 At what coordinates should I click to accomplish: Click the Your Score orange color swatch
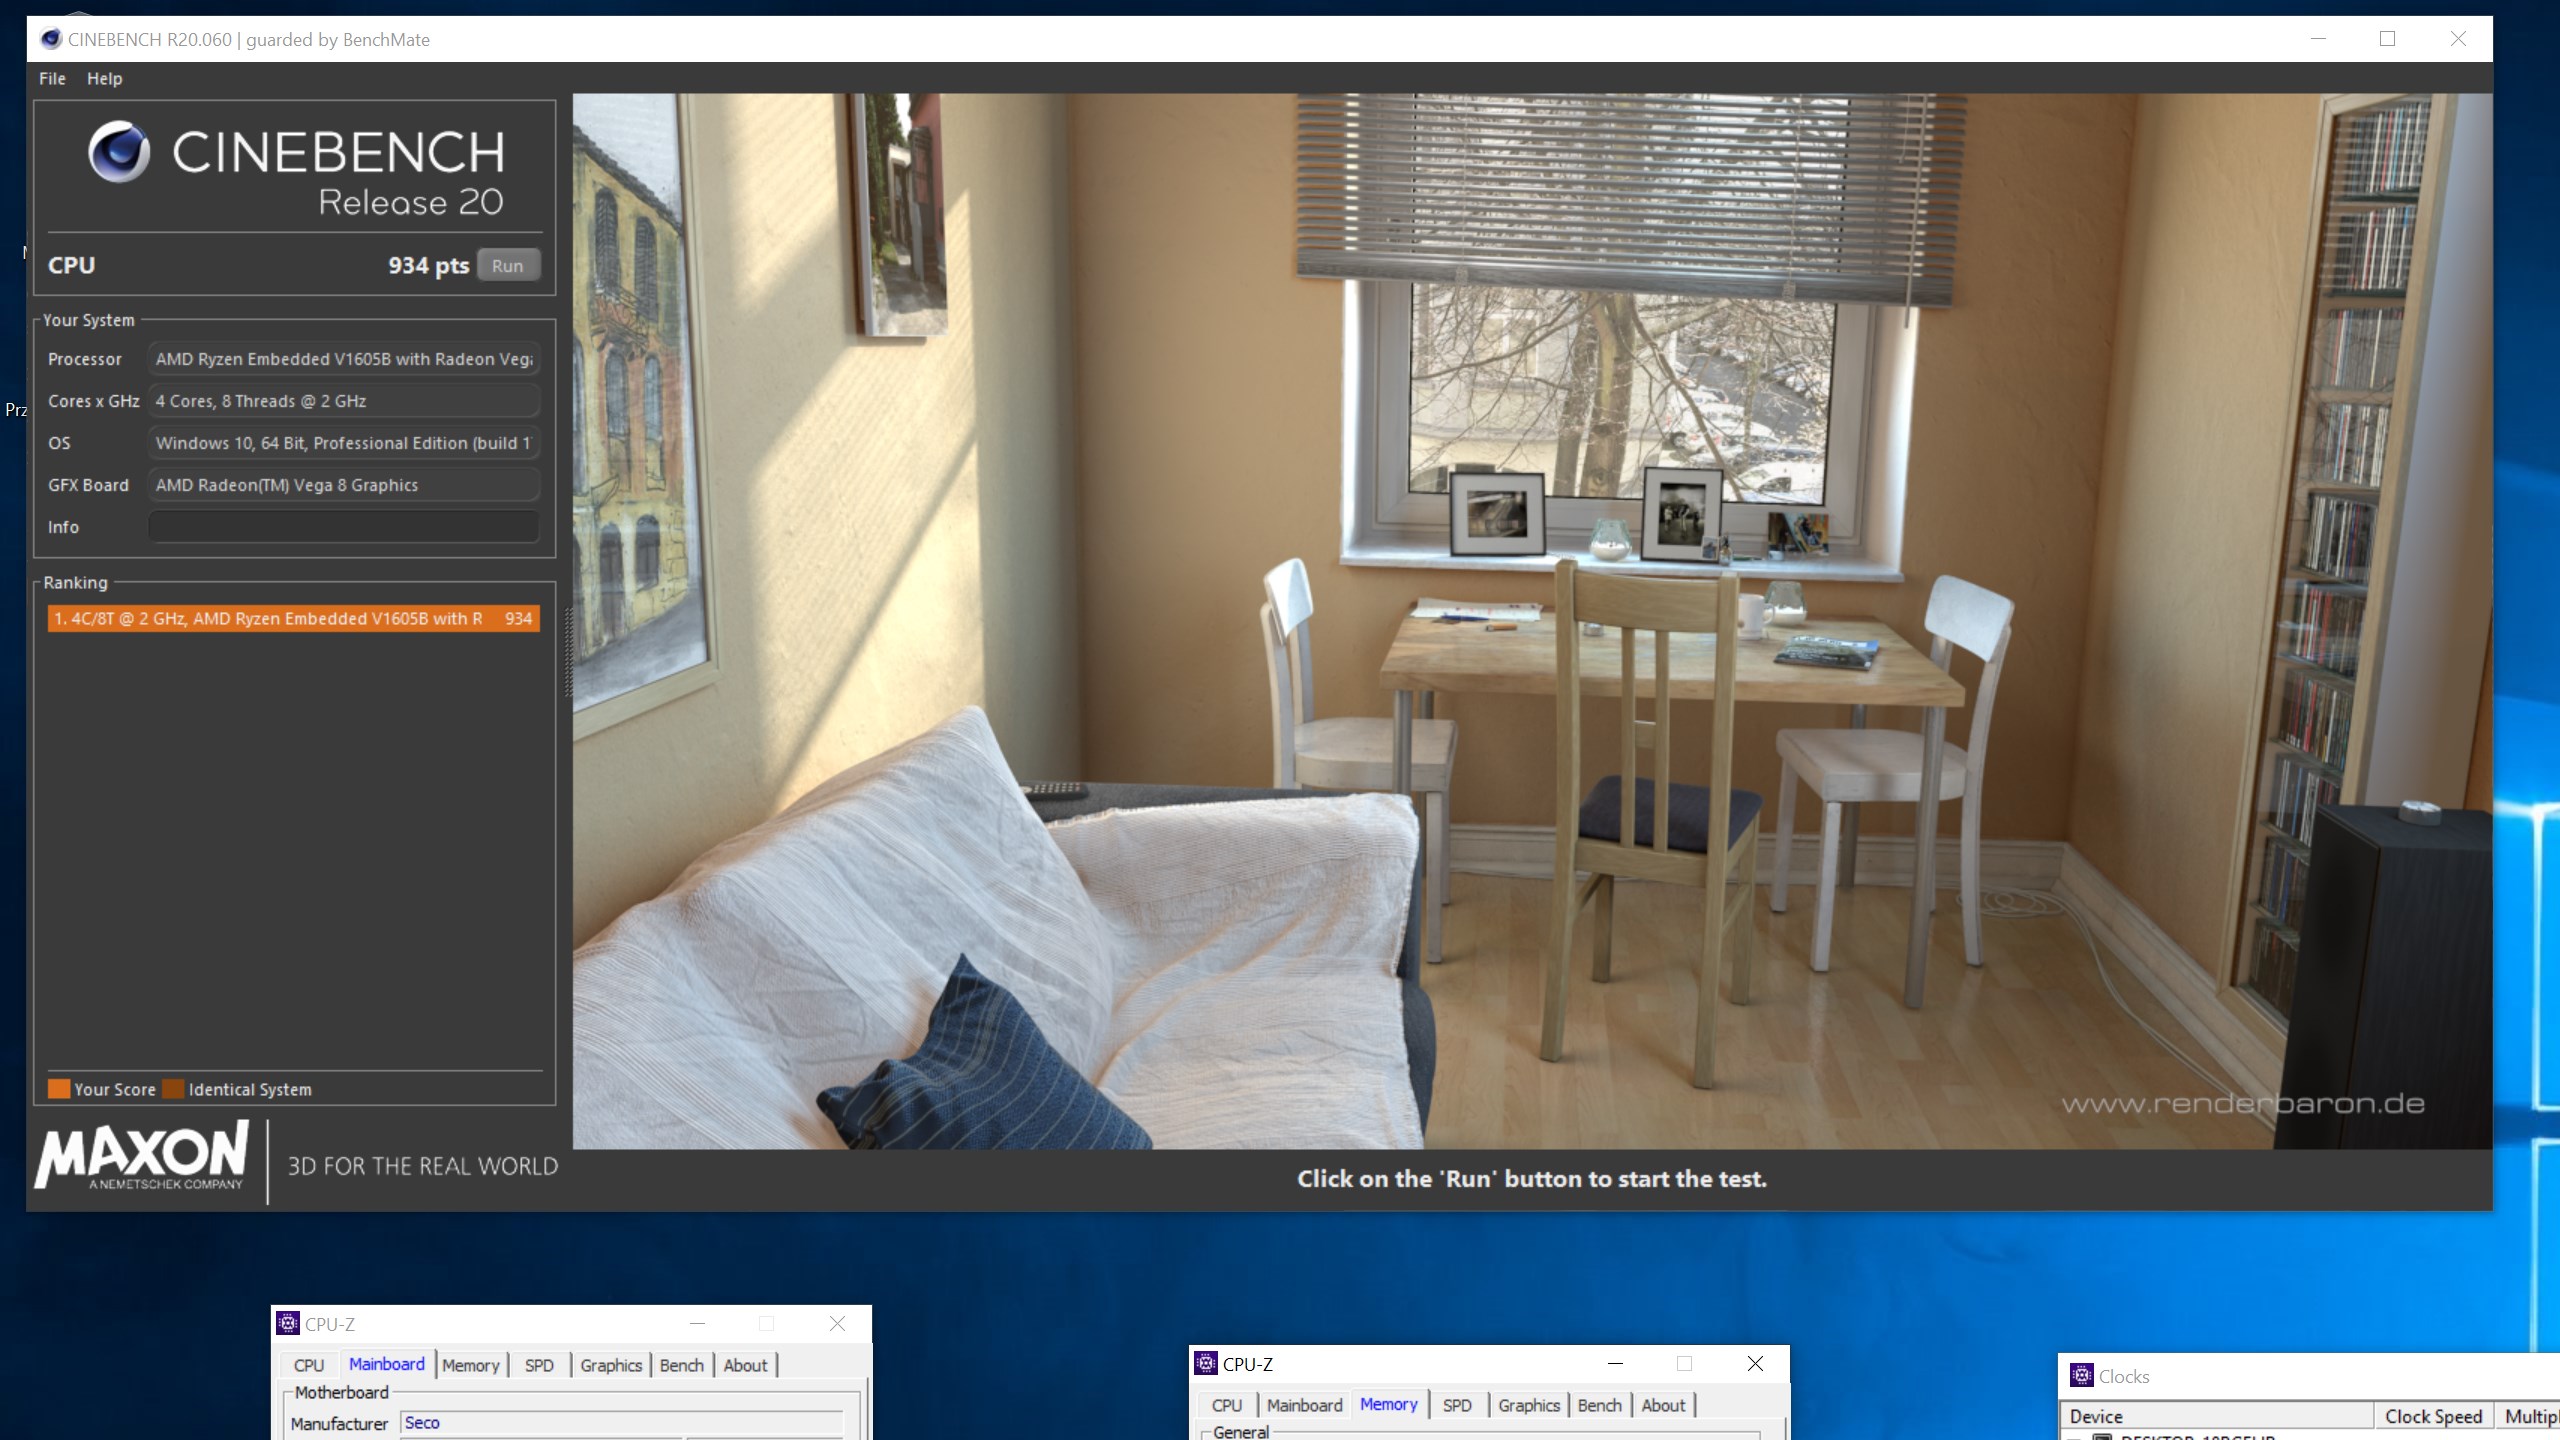pos(59,1089)
